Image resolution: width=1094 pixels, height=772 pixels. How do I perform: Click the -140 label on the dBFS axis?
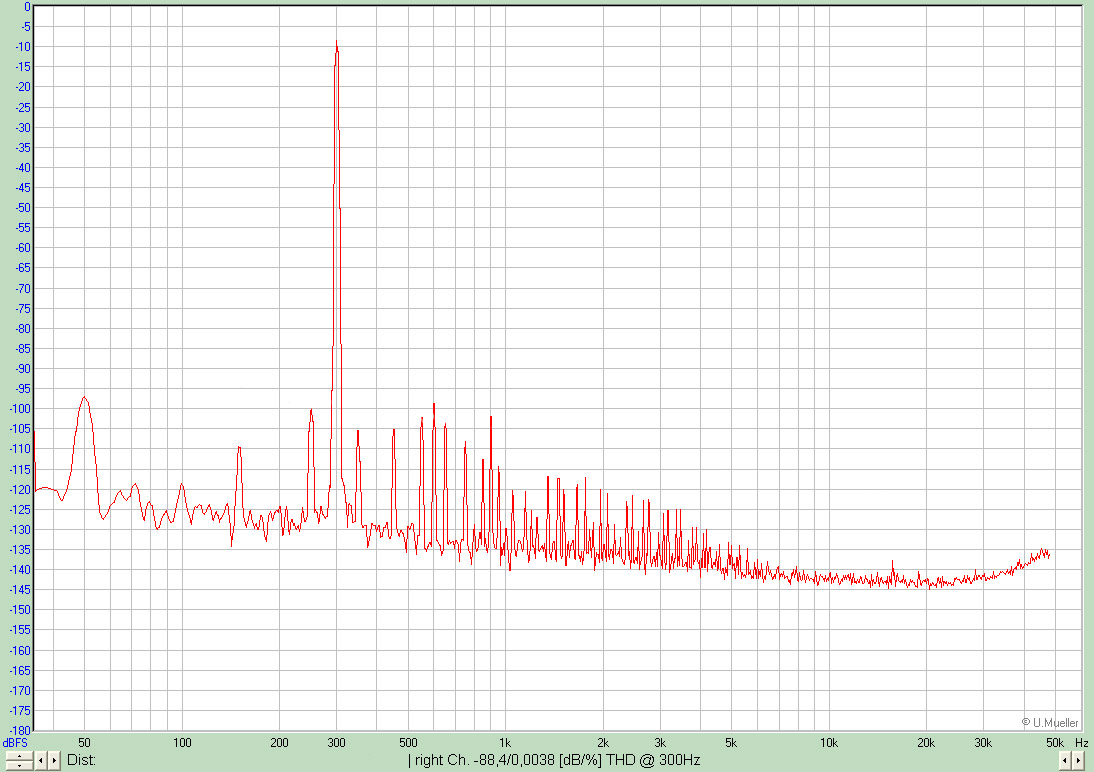[x=20, y=570]
